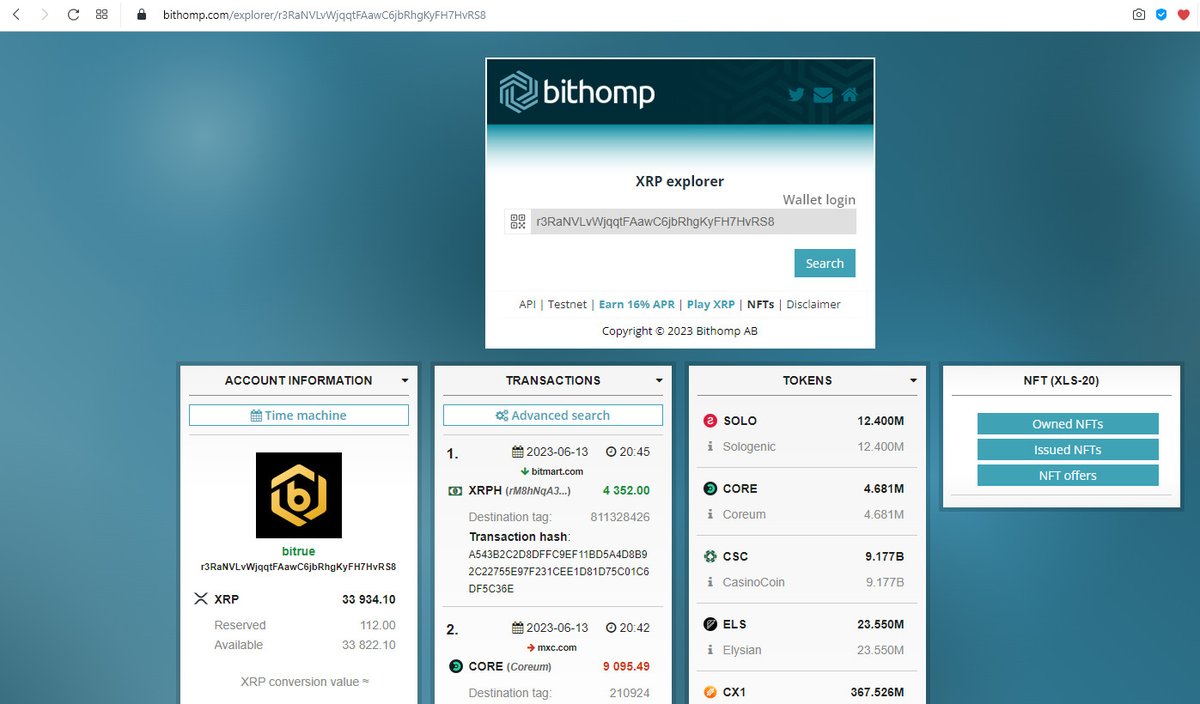Click the info icon next to Elysian
This screenshot has height=704, width=1200.
point(710,651)
